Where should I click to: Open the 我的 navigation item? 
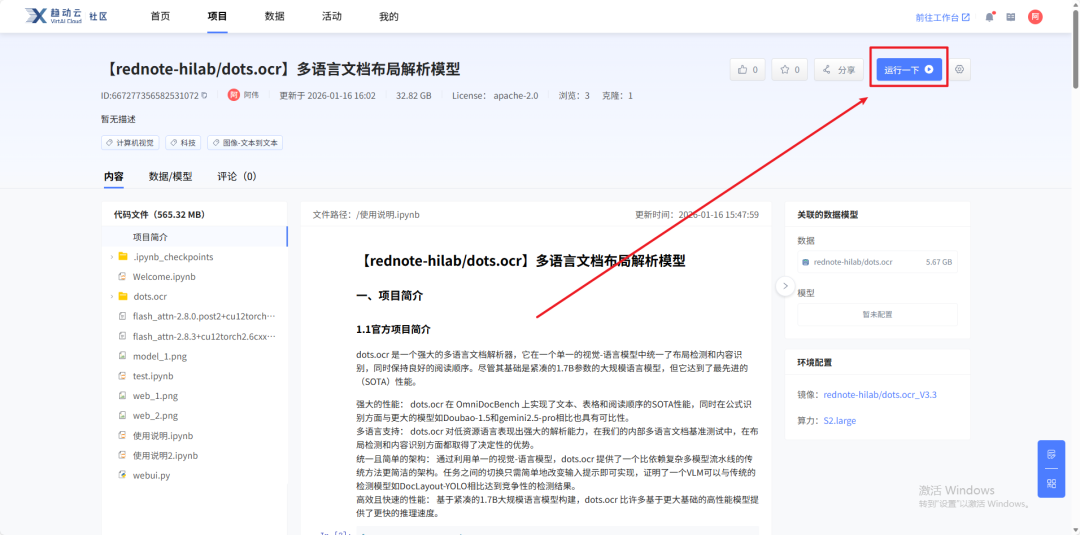tap(388, 17)
